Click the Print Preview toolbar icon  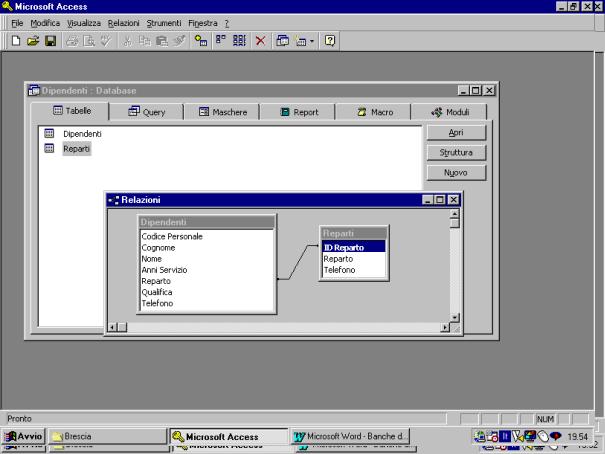(x=89, y=41)
